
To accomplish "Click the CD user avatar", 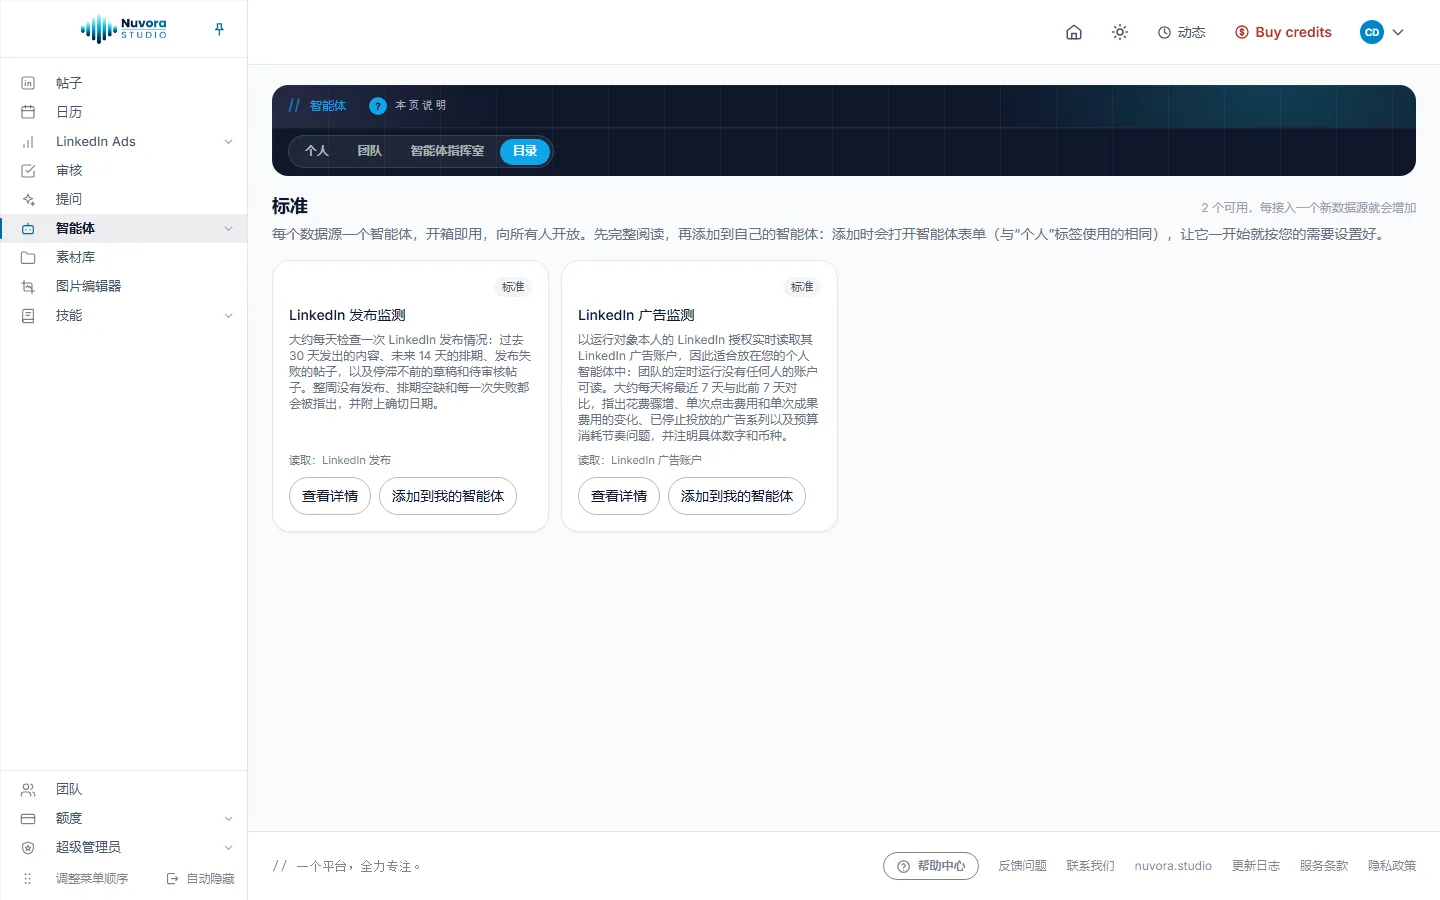I will [1372, 32].
